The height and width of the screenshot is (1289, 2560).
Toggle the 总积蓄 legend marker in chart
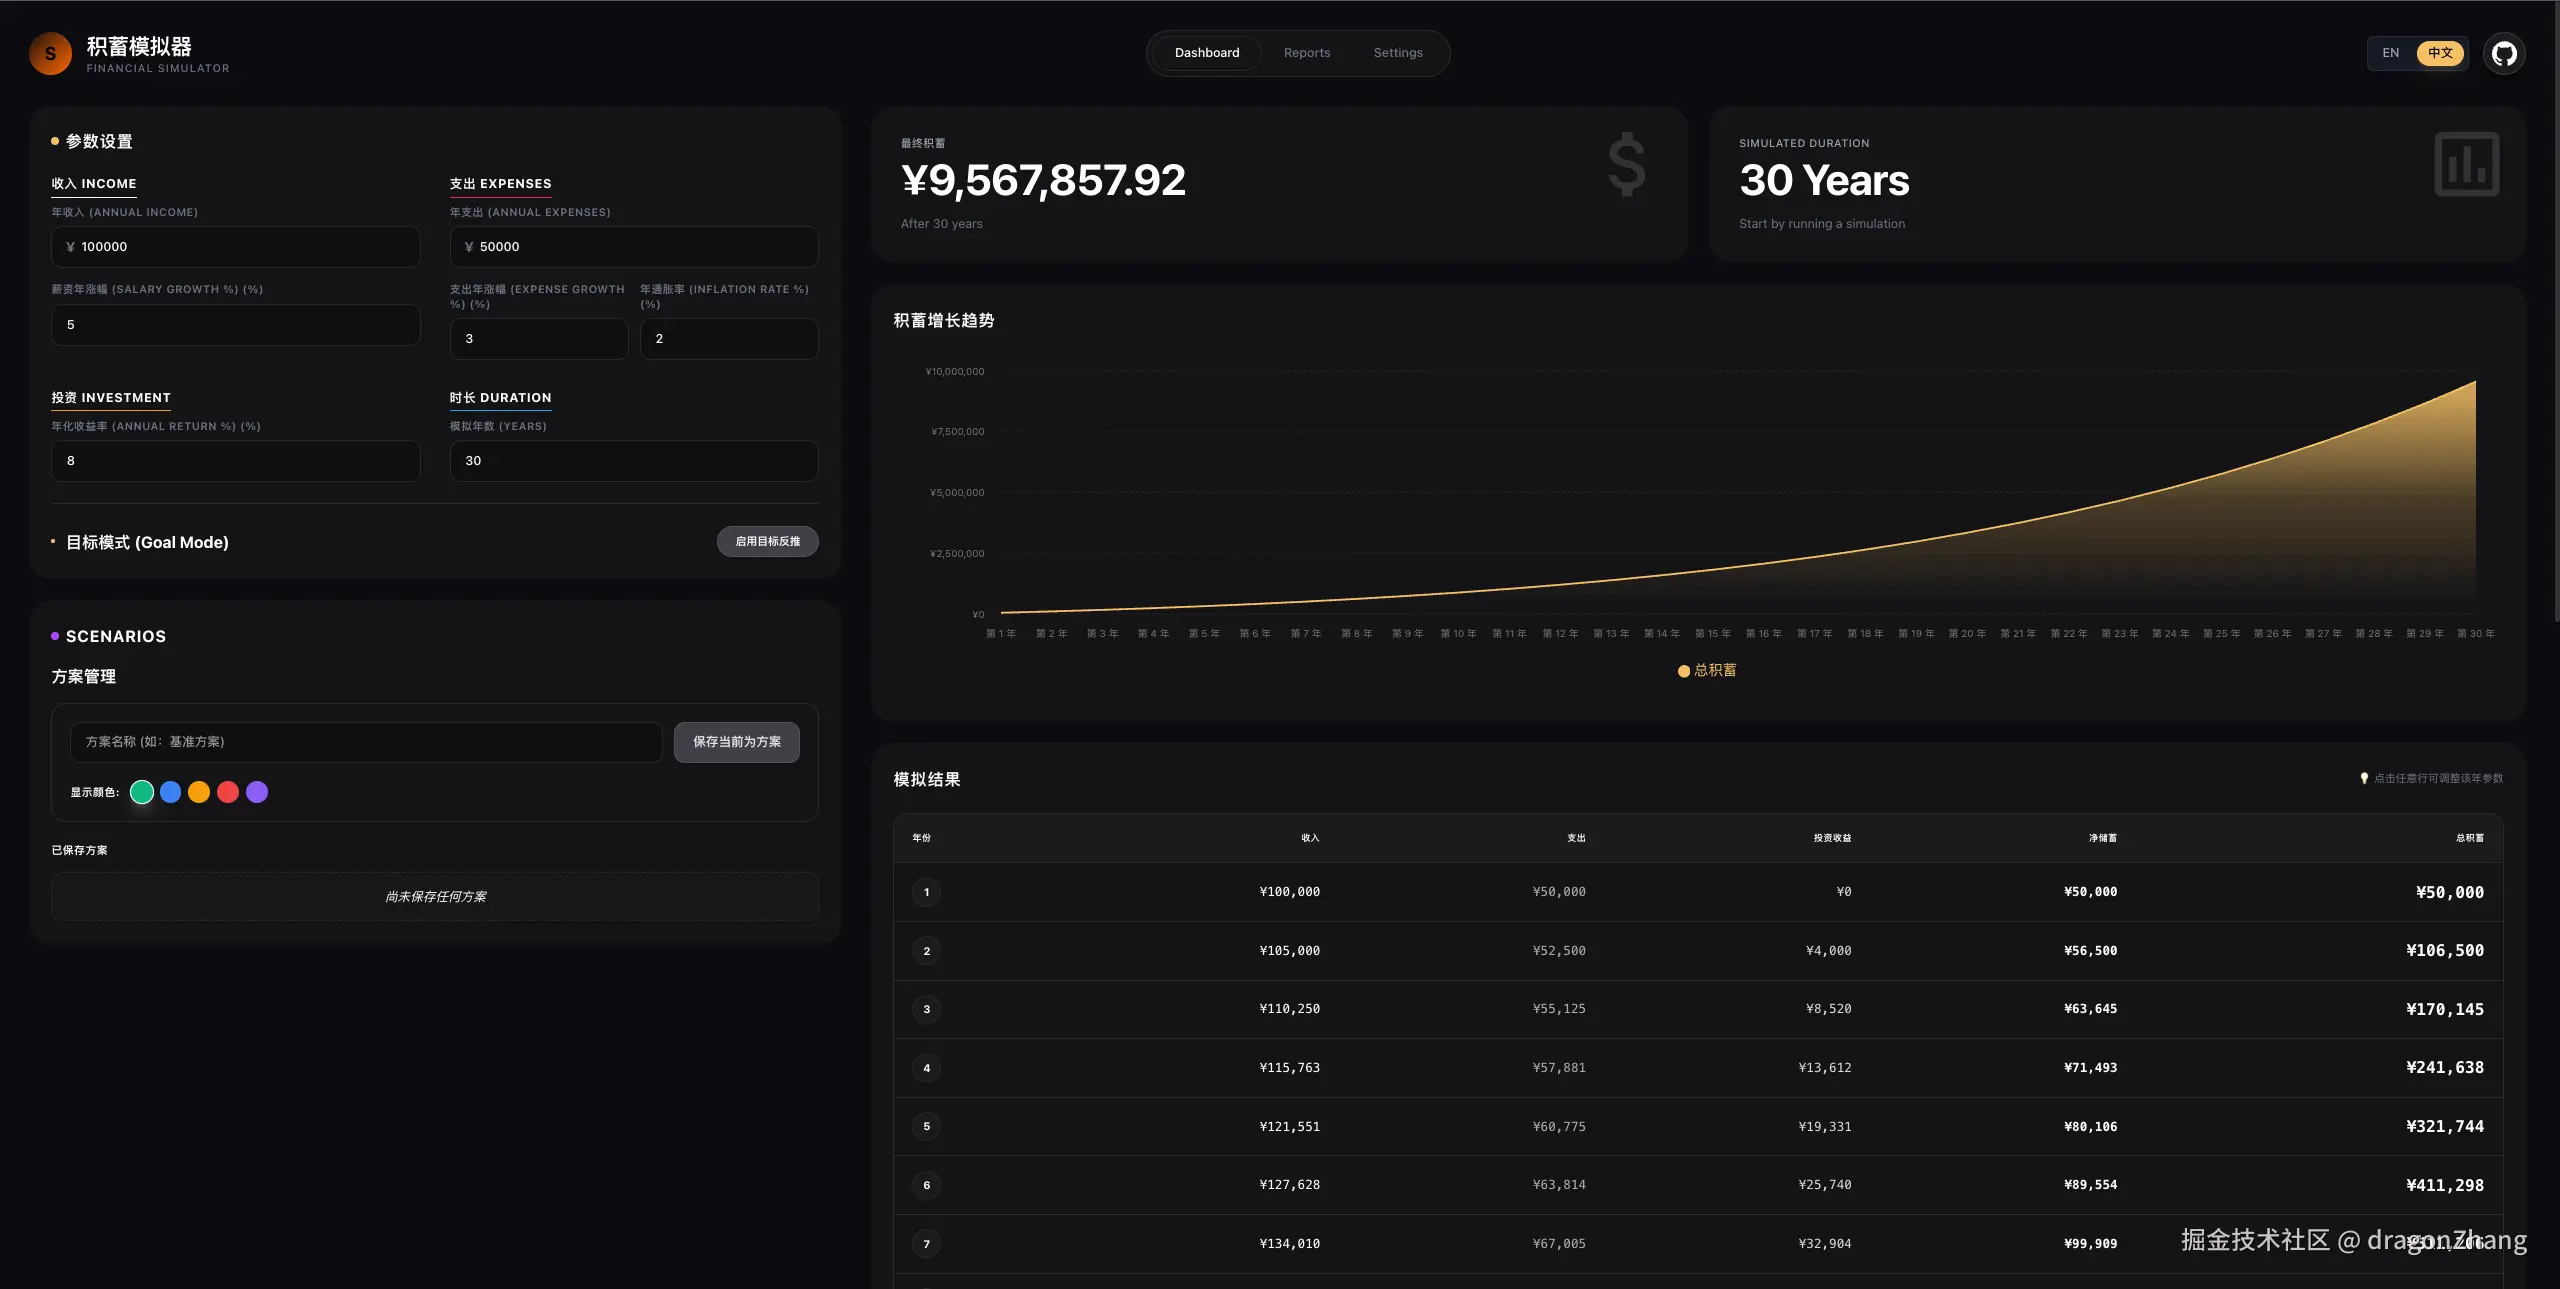[1684, 671]
